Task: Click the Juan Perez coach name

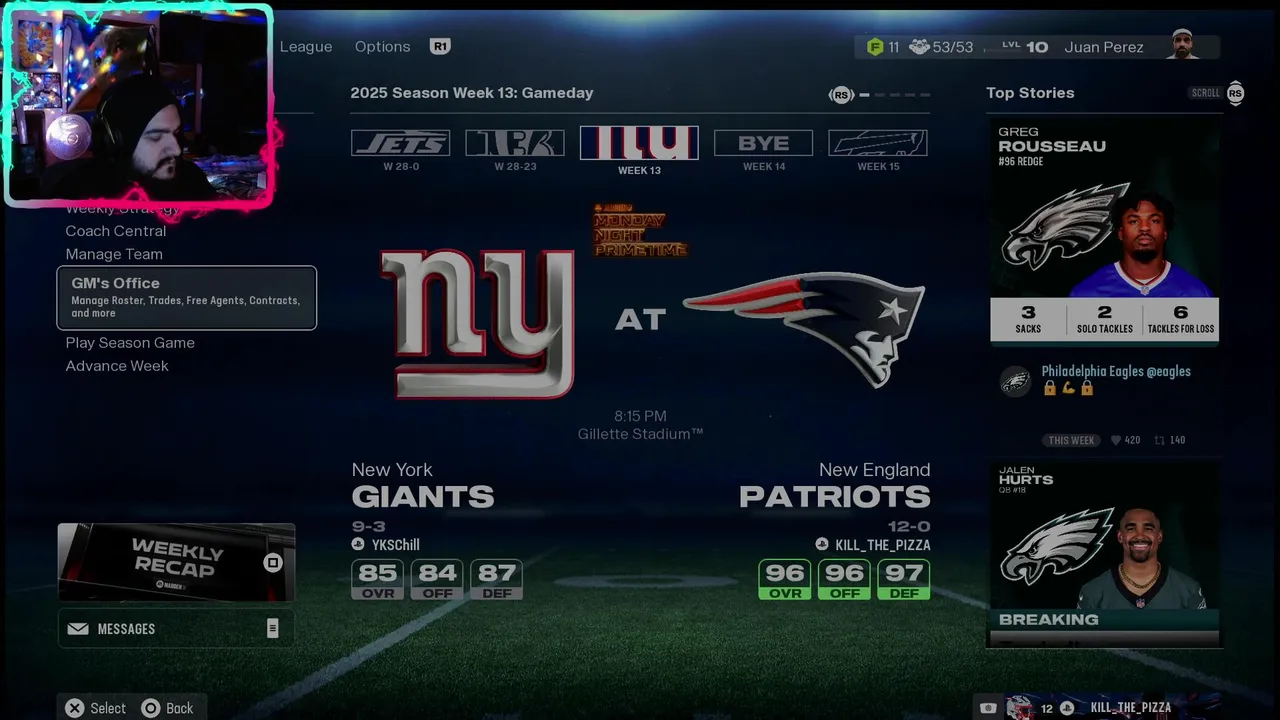Action: click(1104, 47)
